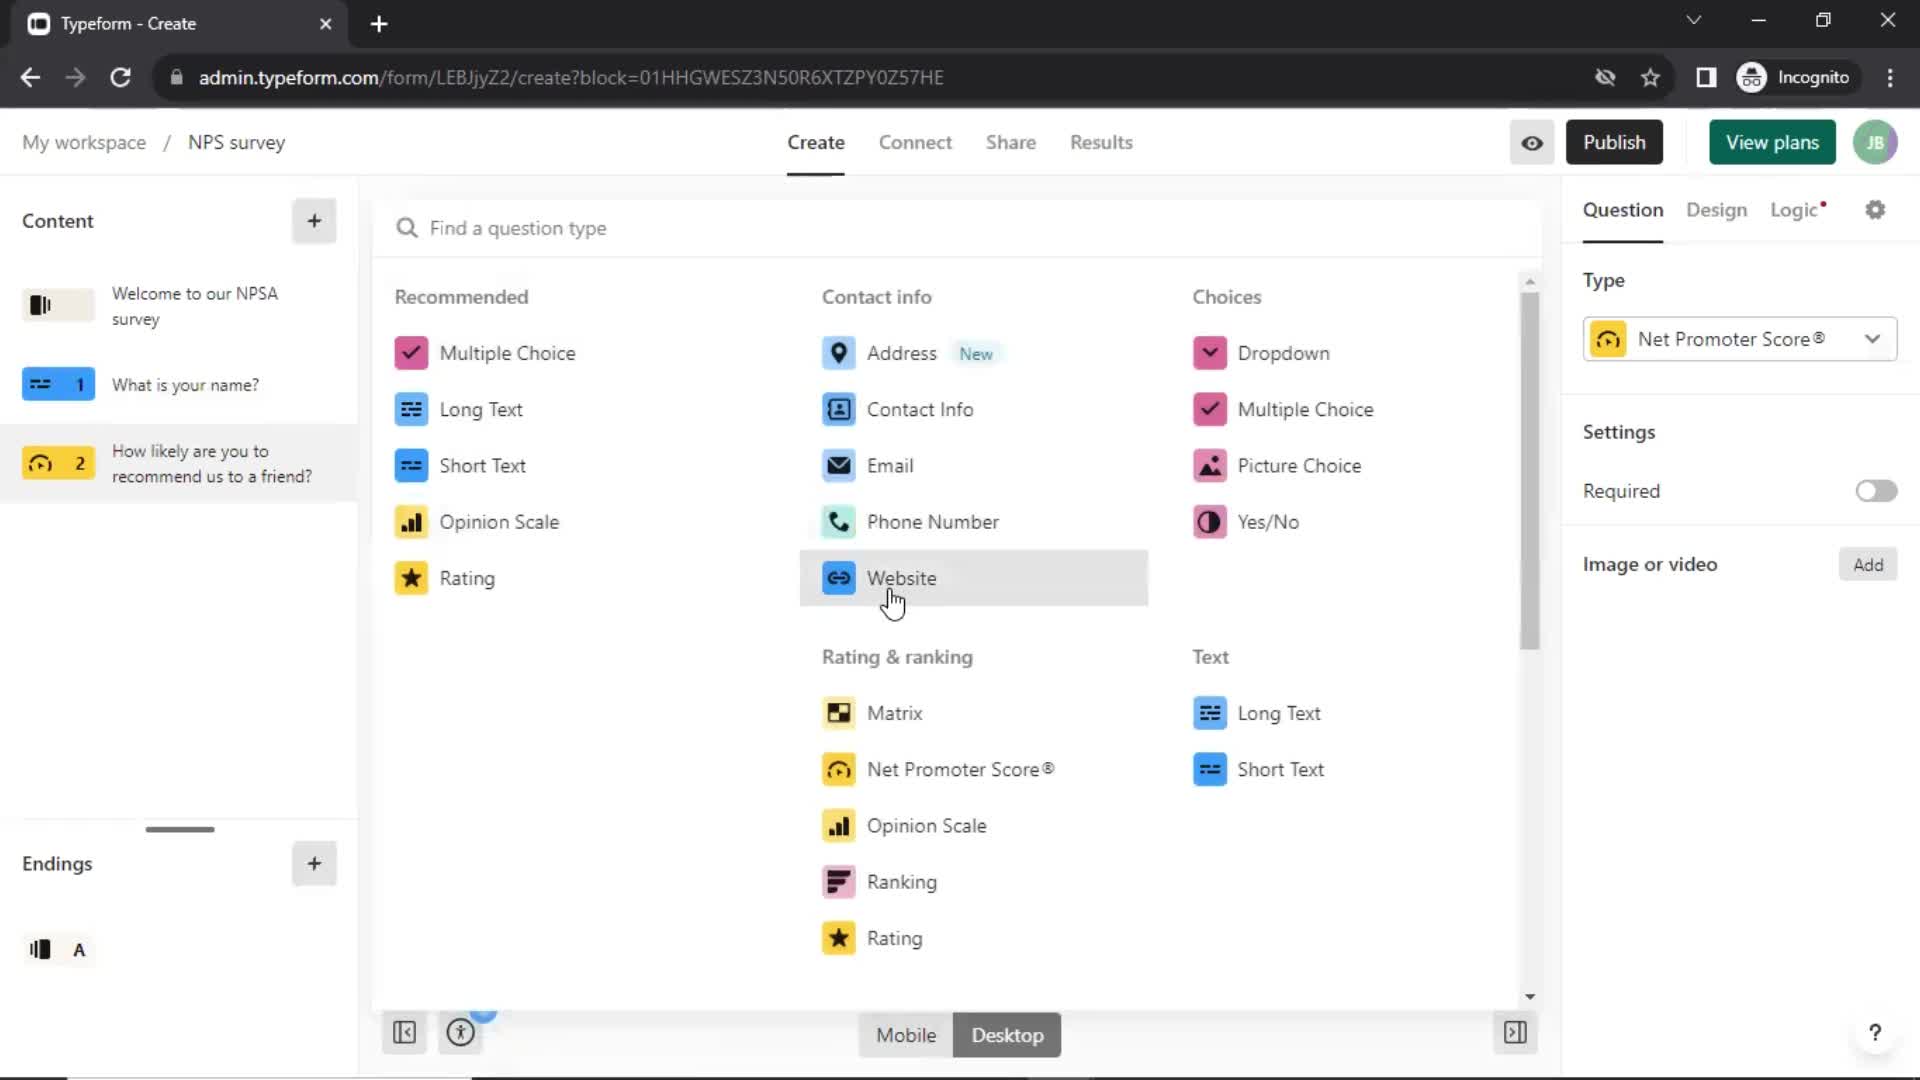This screenshot has height=1080, width=1920.
Task: Switch preview to Desktop
Action: (x=1007, y=1035)
